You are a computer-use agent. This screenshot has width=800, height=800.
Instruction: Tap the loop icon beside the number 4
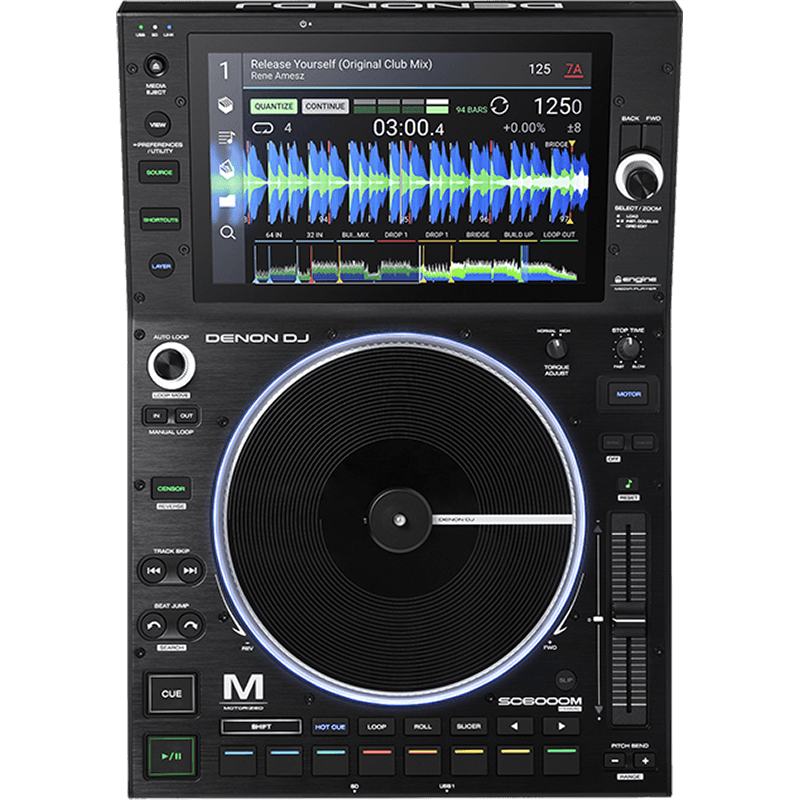tap(263, 128)
